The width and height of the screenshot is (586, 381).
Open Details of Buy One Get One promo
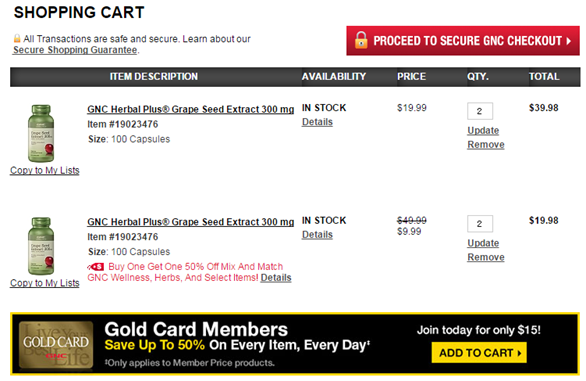[x=276, y=278]
